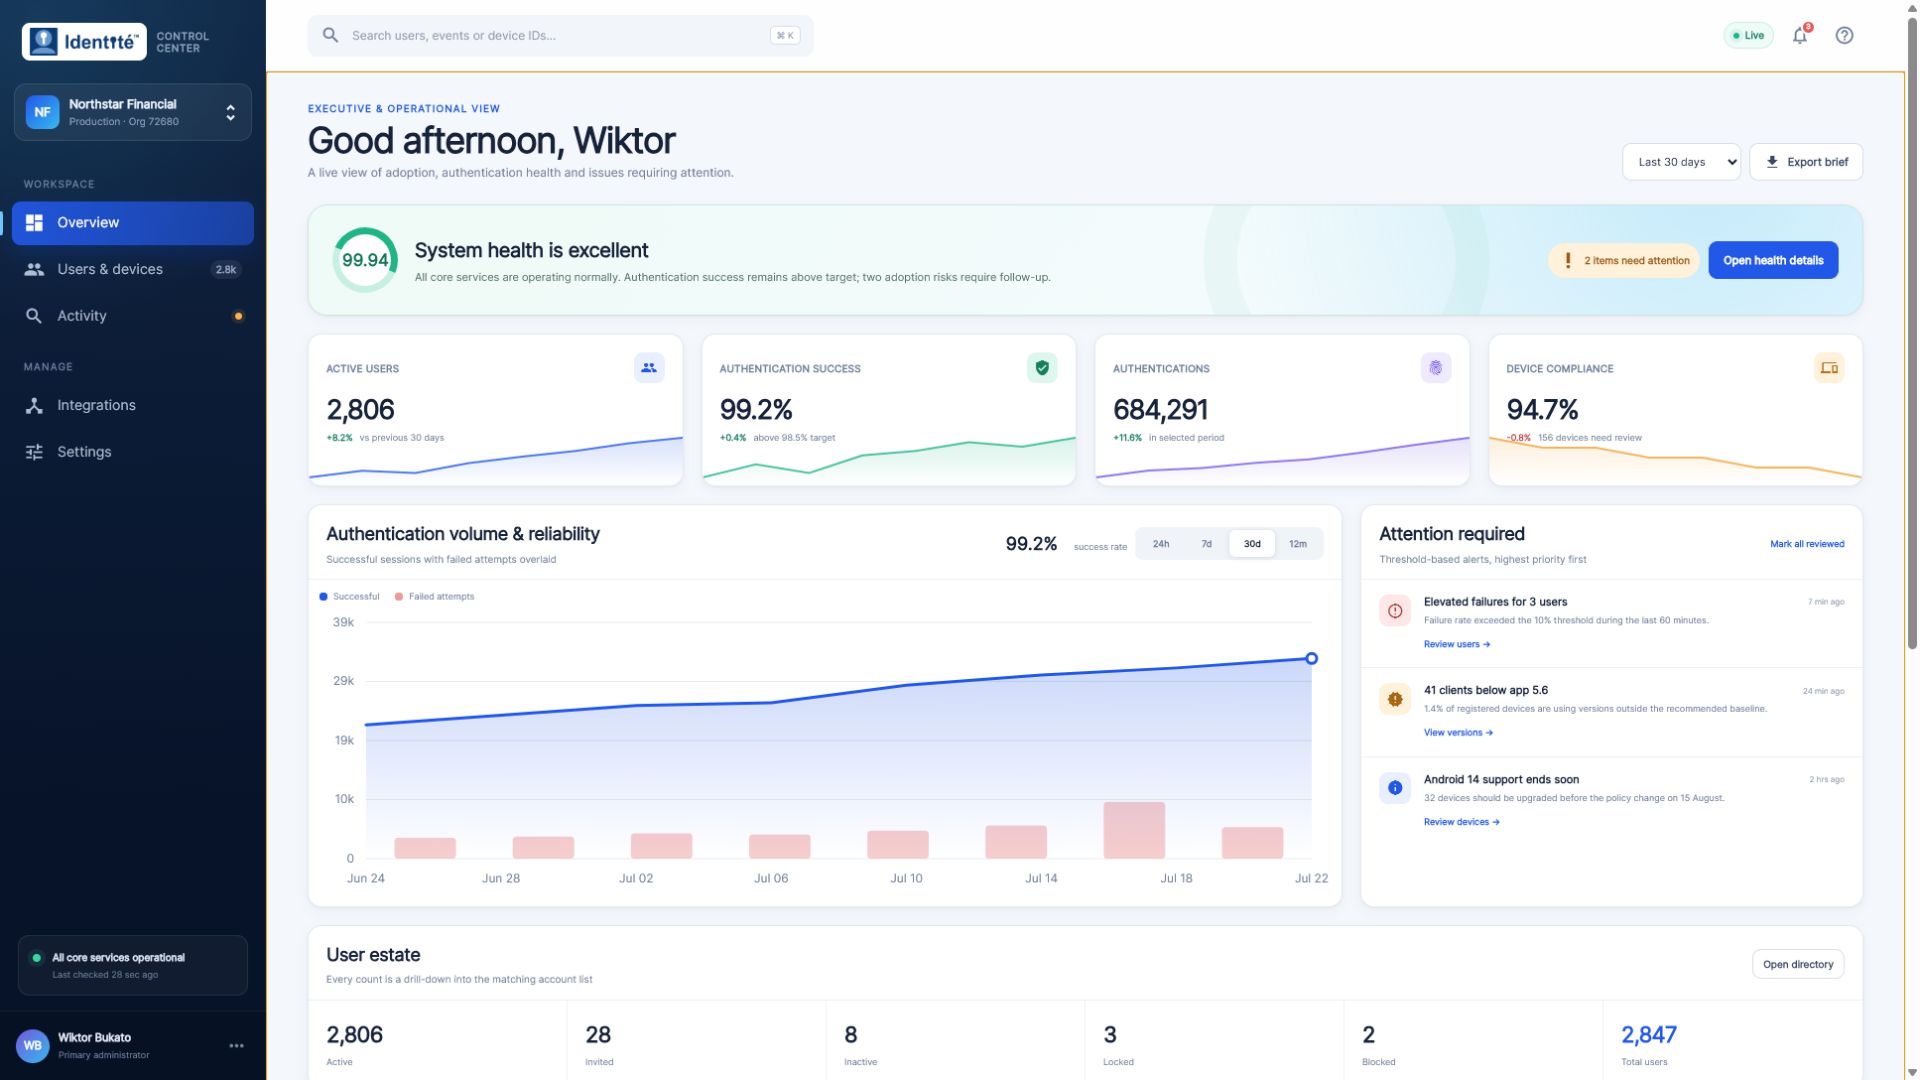This screenshot has width=1920, height=1080.
Task: Select the 30d time range
Action: tap(1252, 544)
